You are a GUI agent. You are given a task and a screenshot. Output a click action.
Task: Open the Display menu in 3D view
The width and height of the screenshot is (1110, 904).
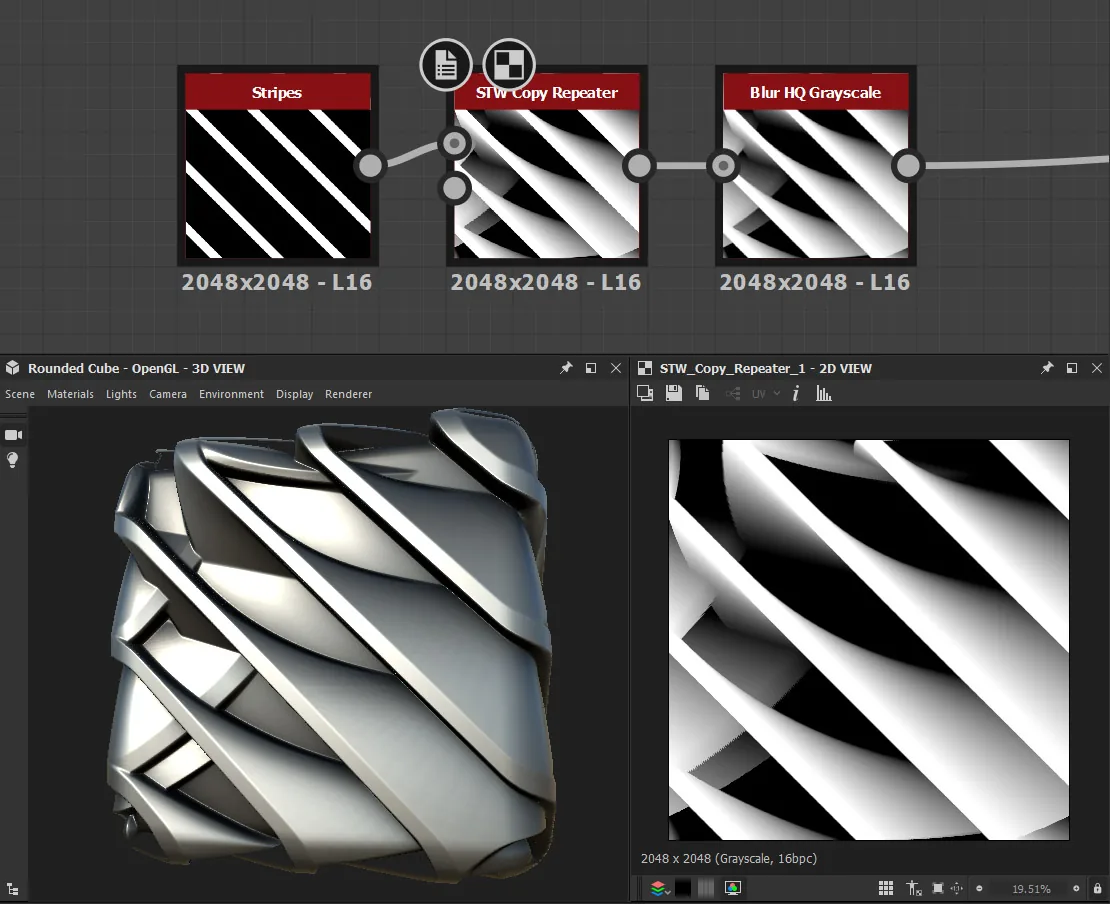[294, 394]
